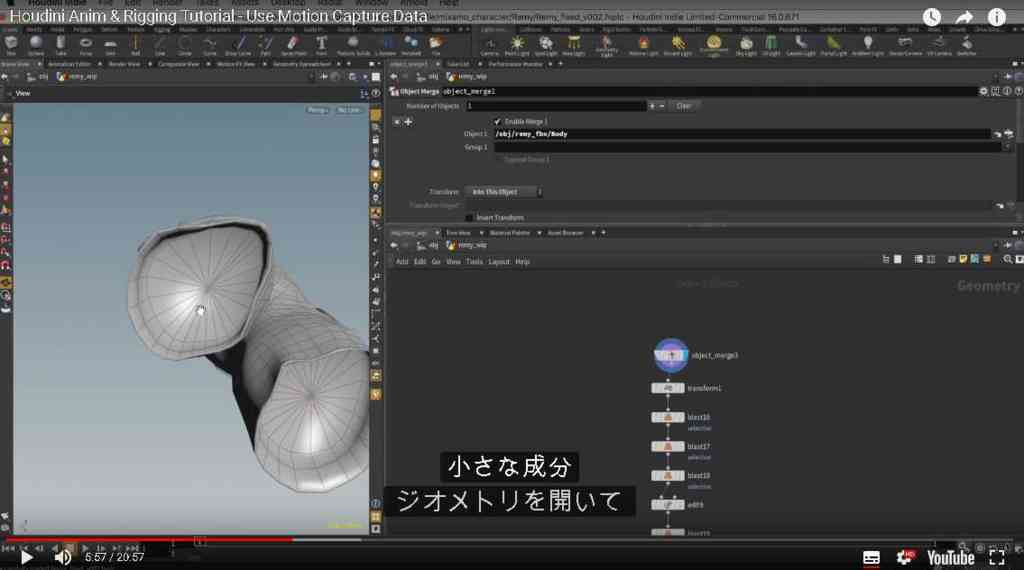Select the transform1 node
Screen dimensions: 1024x570
coord(667,388)
